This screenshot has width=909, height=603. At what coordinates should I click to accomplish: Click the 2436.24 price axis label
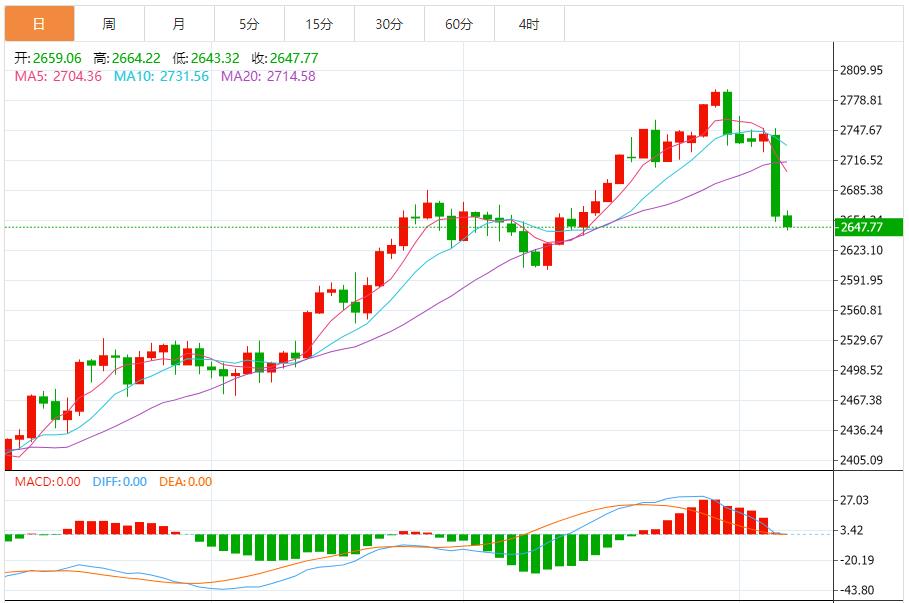click(x=861, y=430)
